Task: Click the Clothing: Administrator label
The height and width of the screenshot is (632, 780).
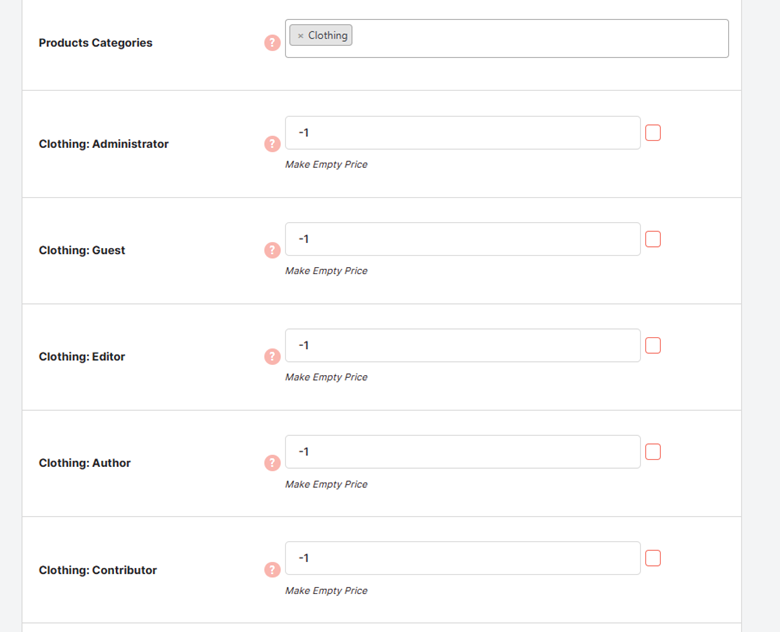Action: [x=103, y=144]
